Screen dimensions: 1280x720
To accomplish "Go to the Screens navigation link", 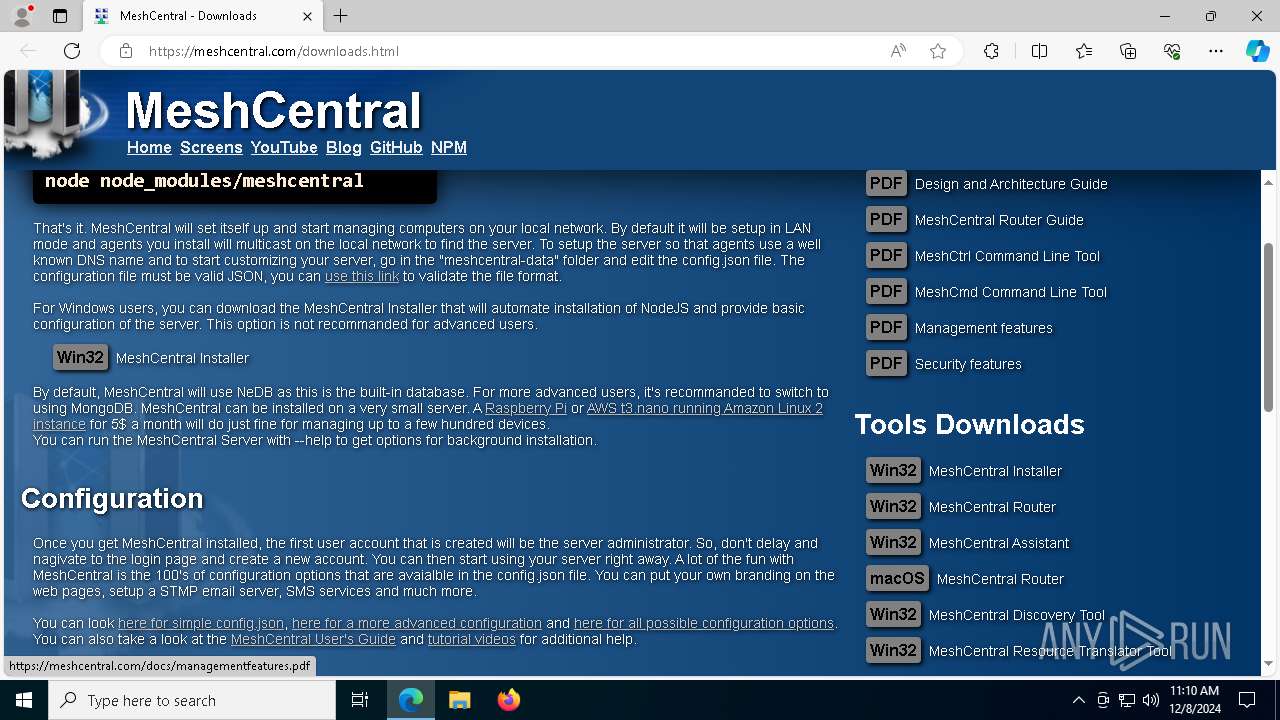I will pos(211,147).
